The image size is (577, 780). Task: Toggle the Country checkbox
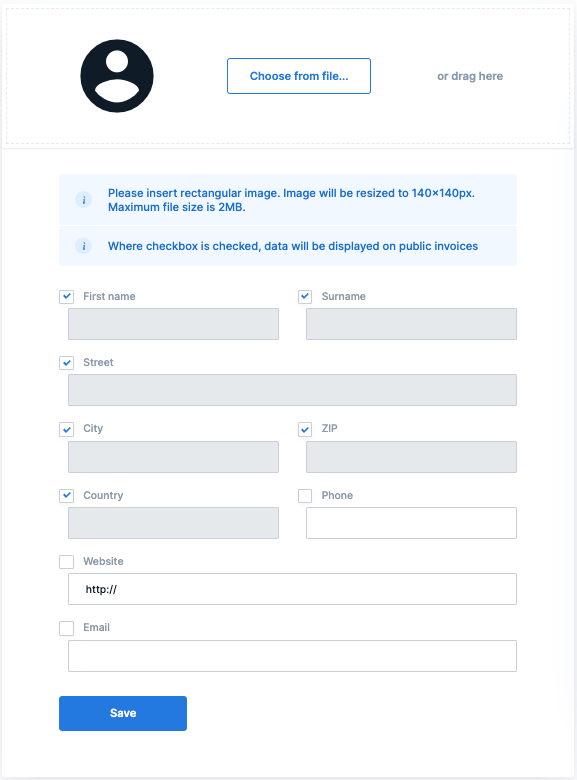(67, 495)
